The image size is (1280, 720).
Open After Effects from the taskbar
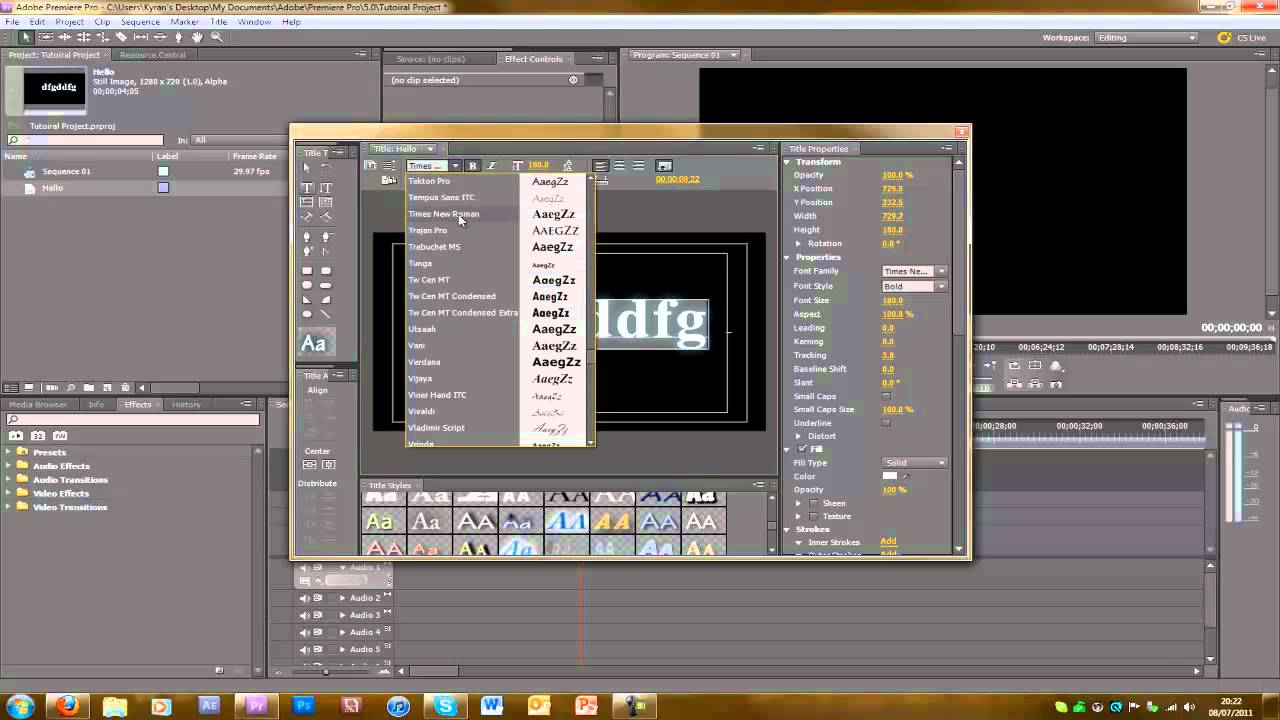[x=209, y=706]
